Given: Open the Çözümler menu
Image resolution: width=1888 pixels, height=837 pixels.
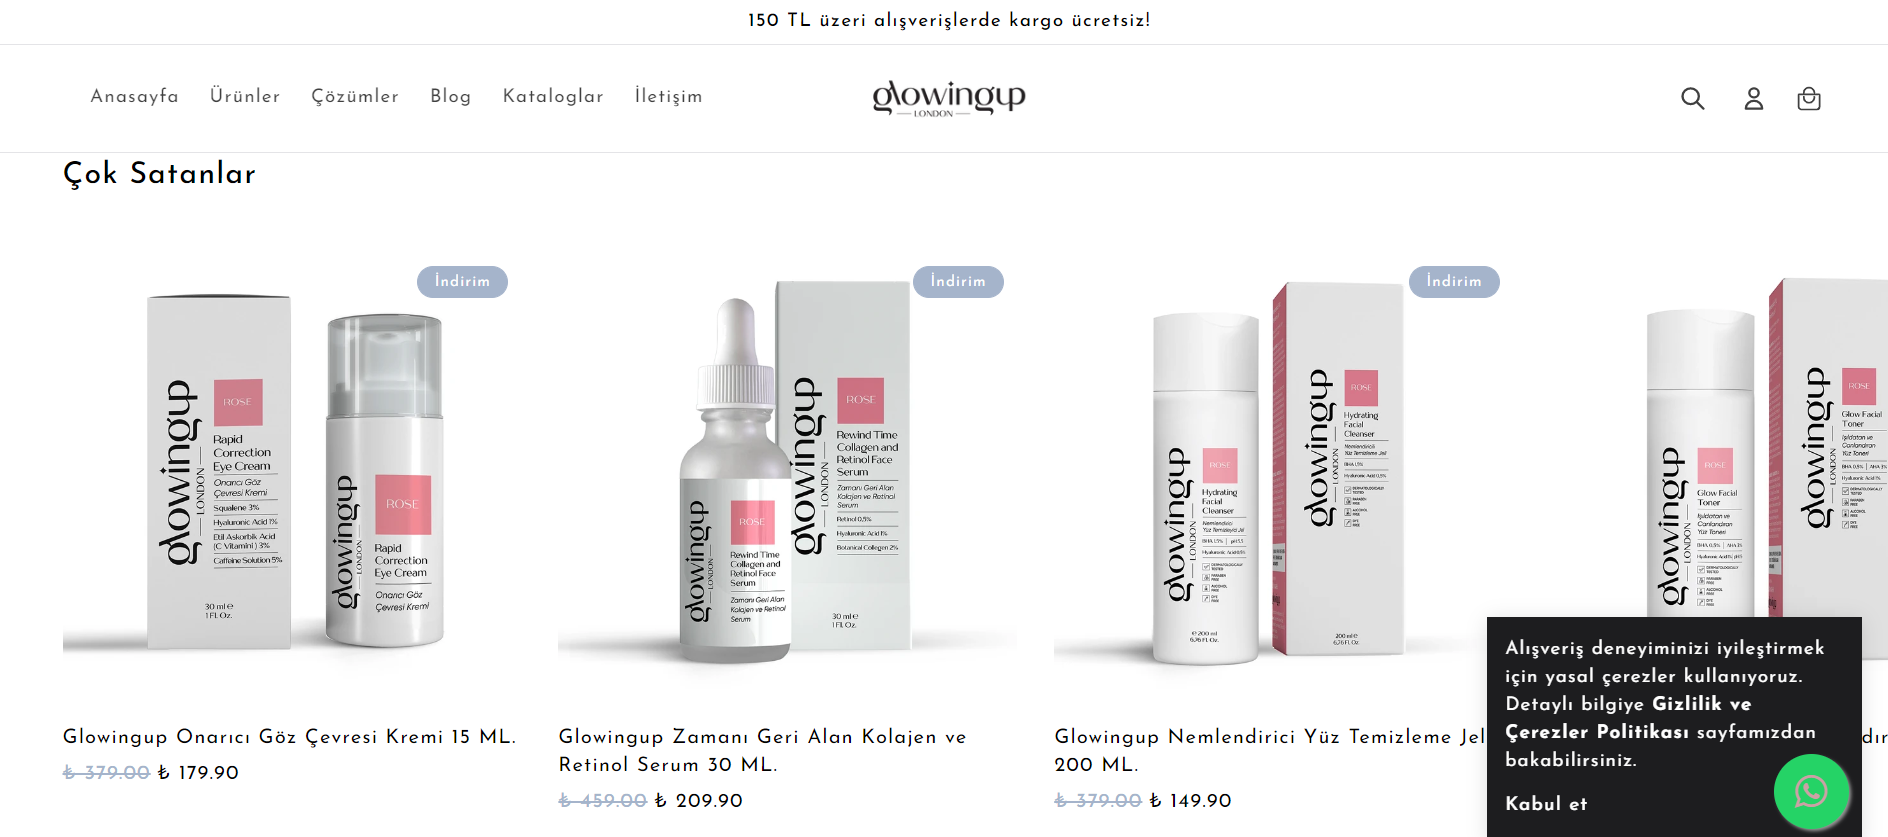Looking at the screenshot, I should 355,96.
